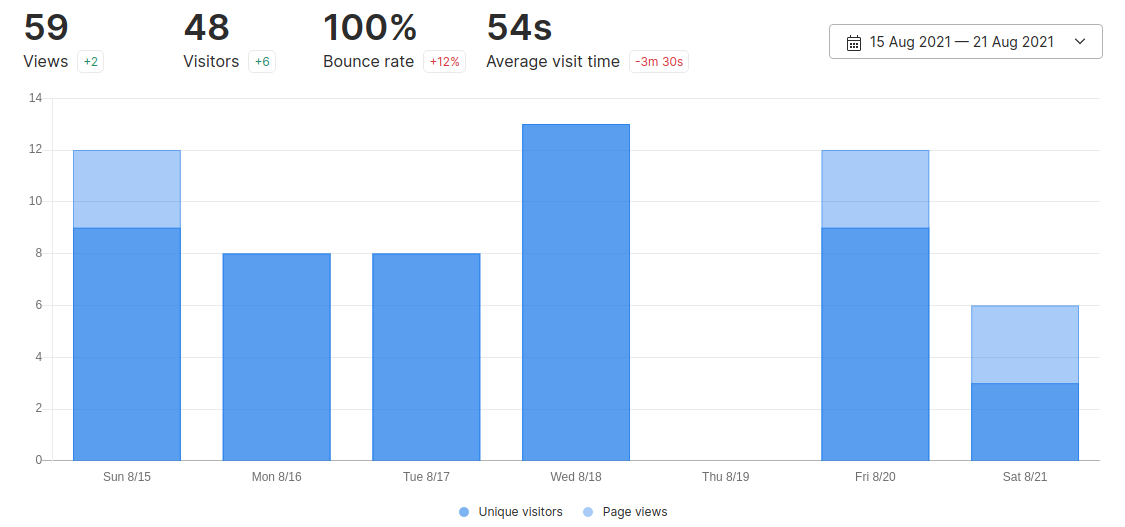Toggle Page views legend dot
1125x527 pixels.
588,512
